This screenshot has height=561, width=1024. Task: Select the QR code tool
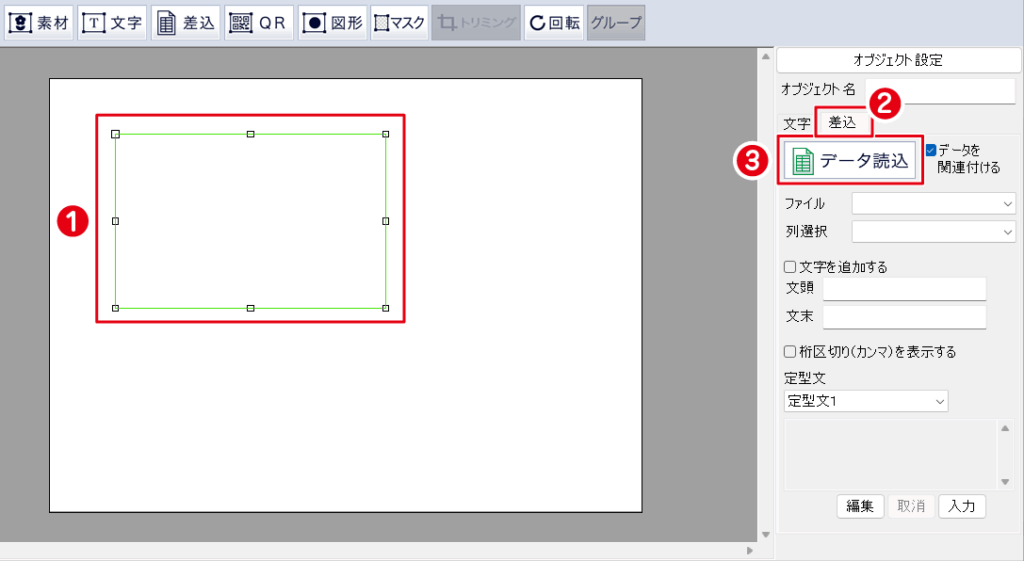(x=258, y=22)
